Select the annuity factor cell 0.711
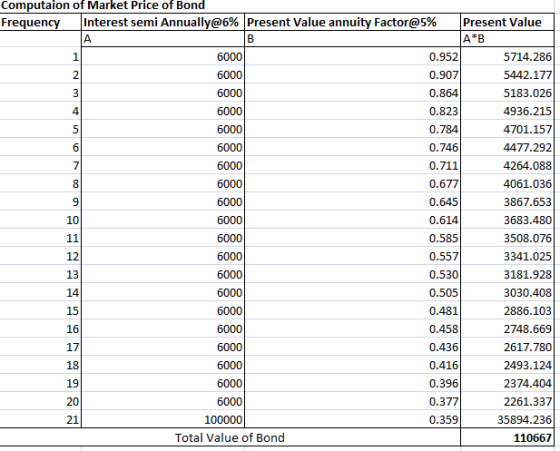 point(352,166)
